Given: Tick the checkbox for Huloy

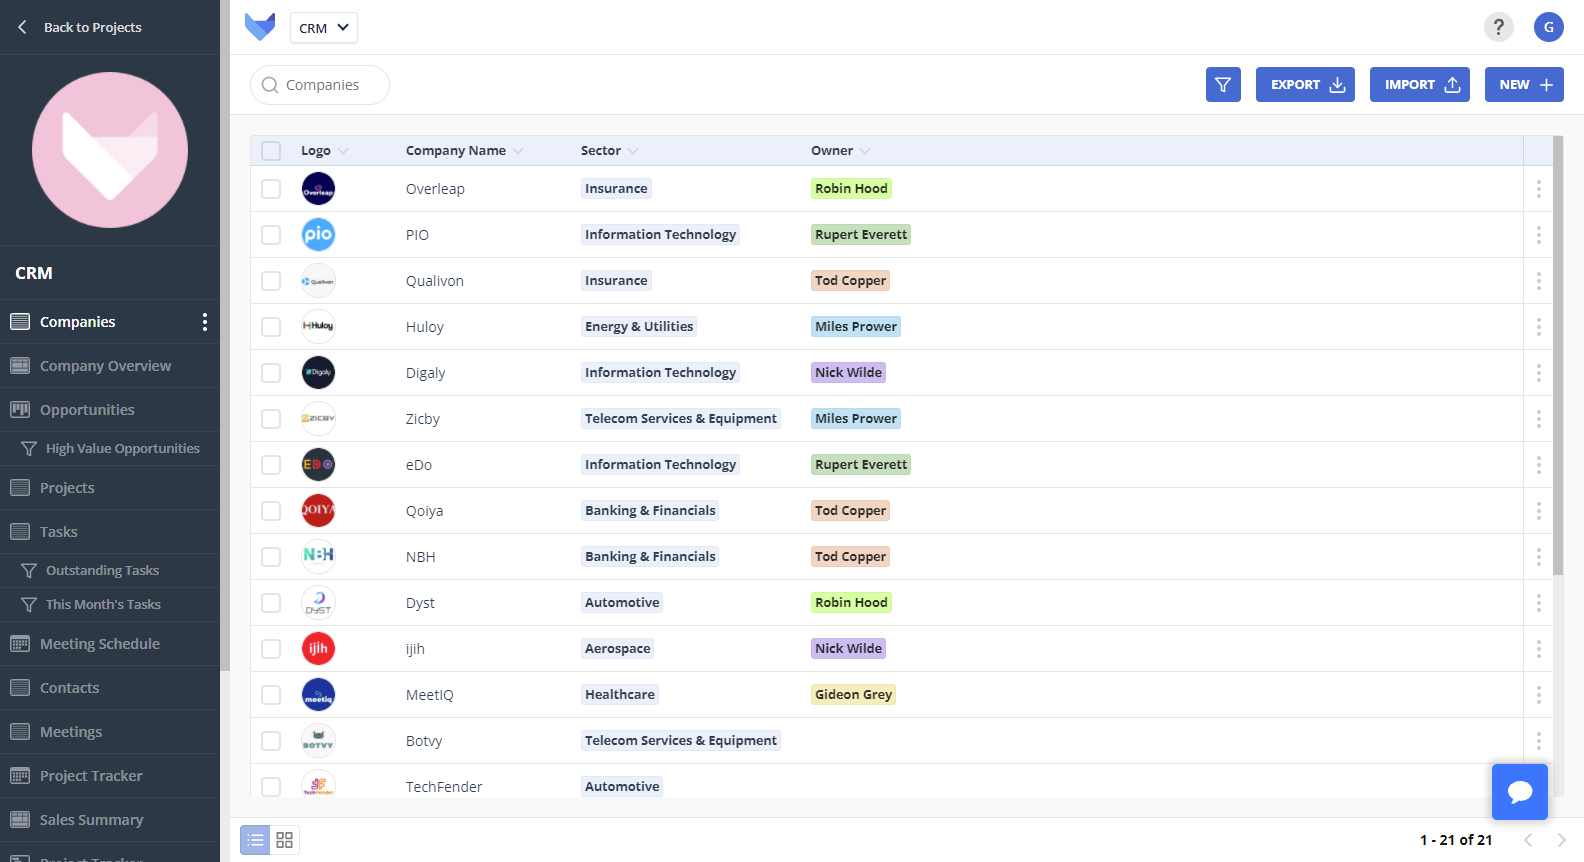Looking at the screenshot, I should 271,327.
